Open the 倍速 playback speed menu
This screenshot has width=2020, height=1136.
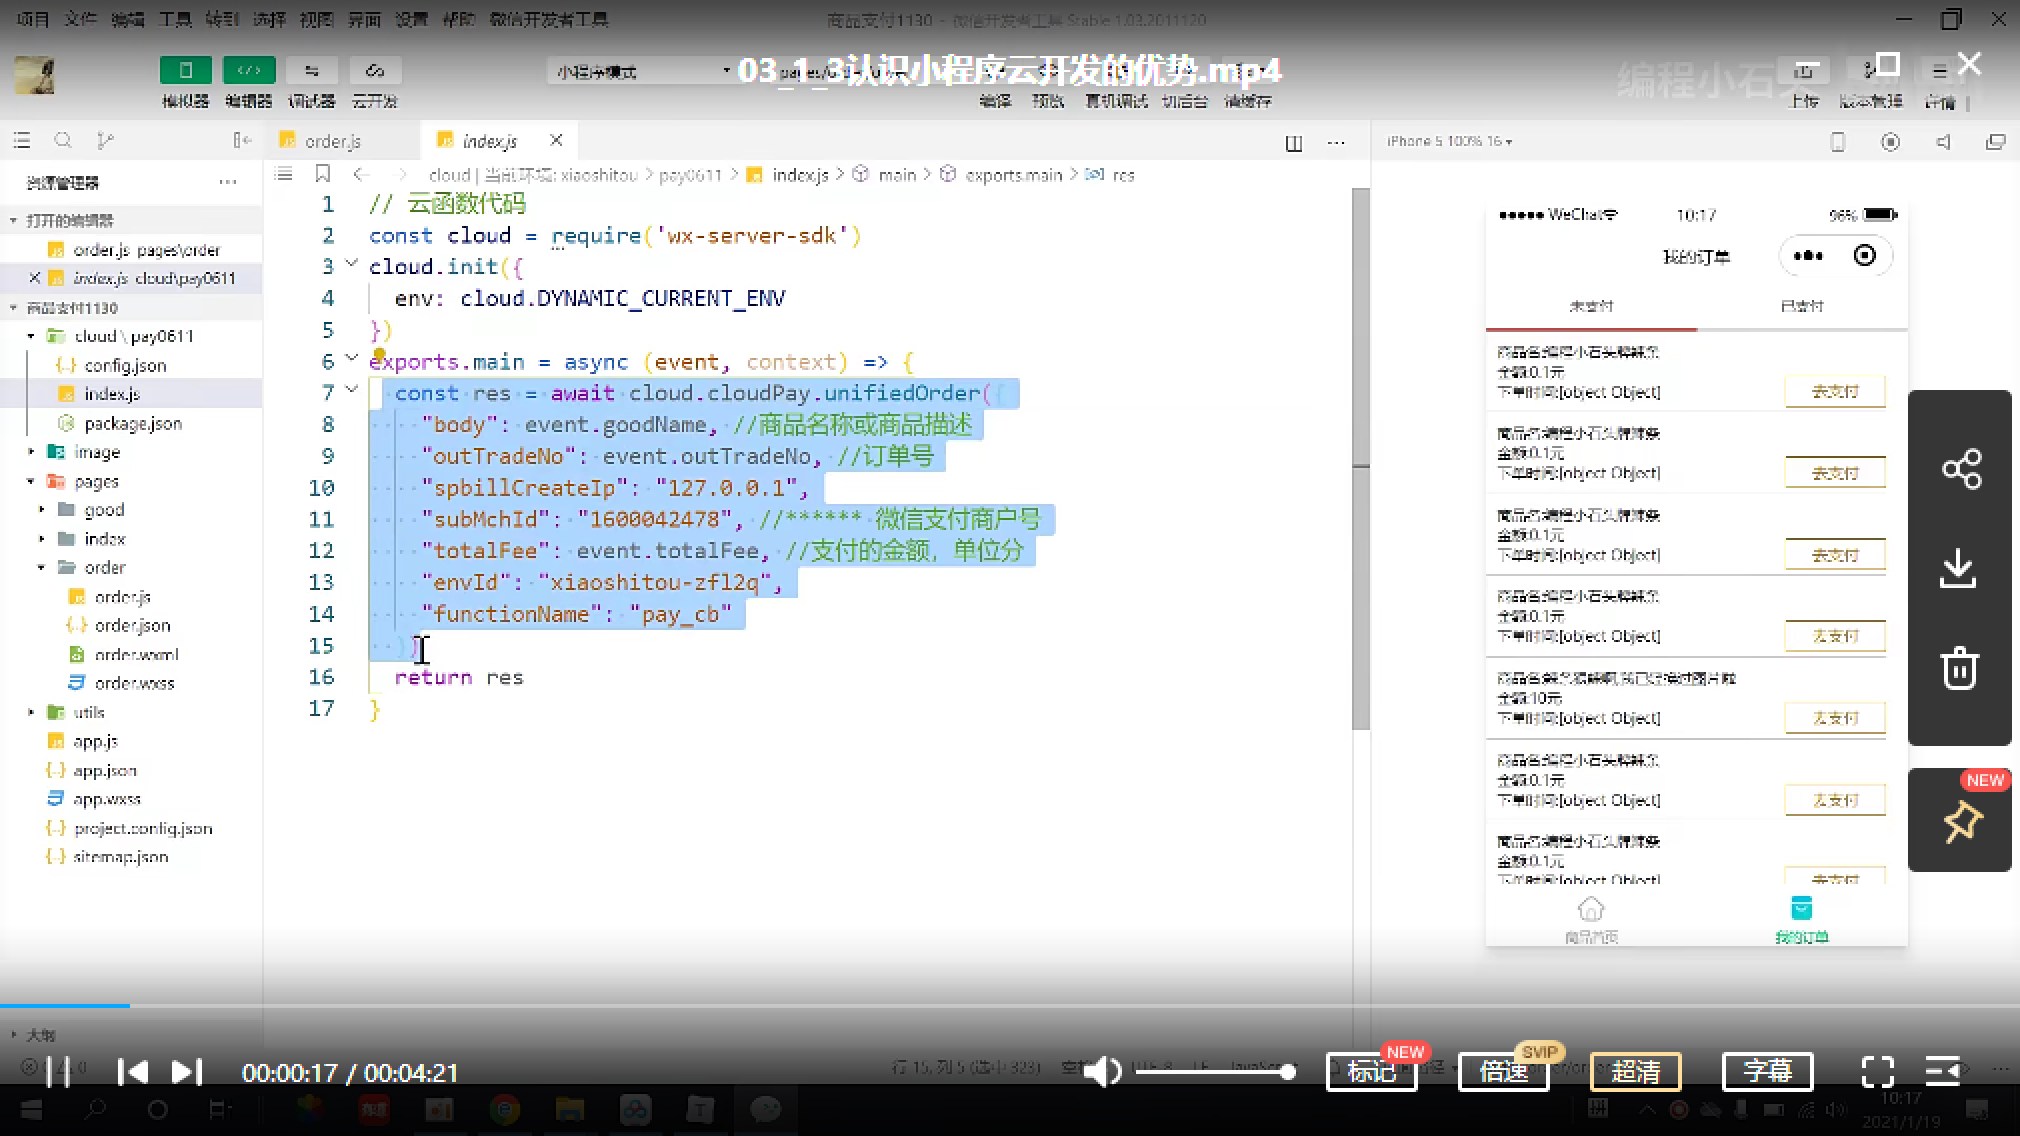tap(1503, 1072)
